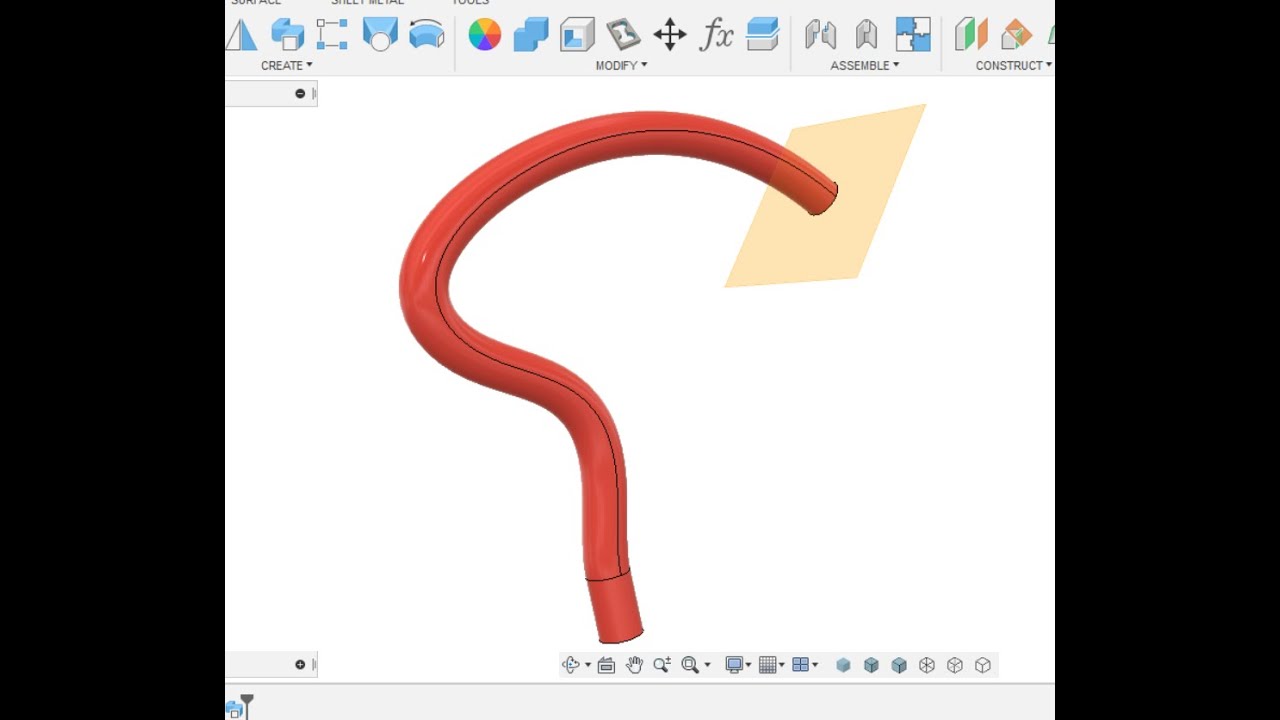Expand the comments panel with plus button
The width and height of the screenshot is (1280, 720).
[x=300, y=664]
